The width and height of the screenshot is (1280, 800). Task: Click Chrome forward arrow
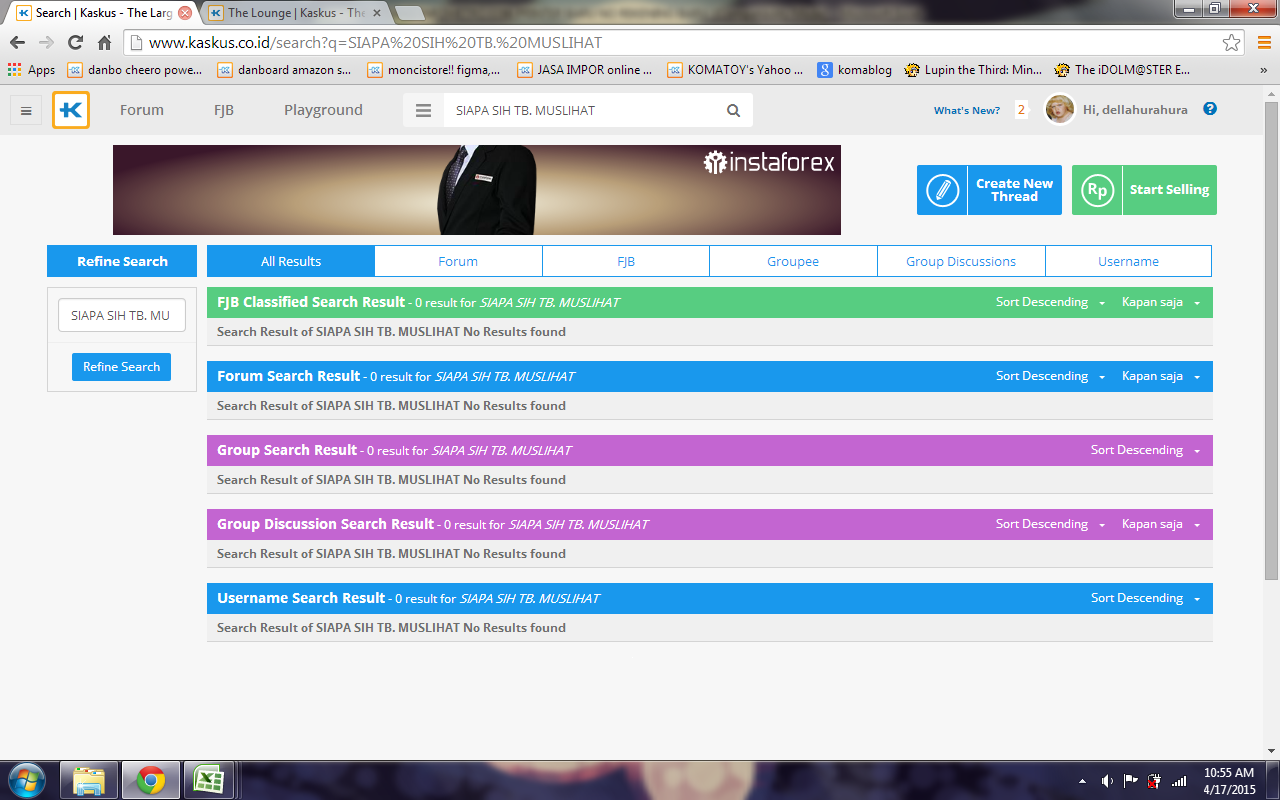tap(46, 43)
